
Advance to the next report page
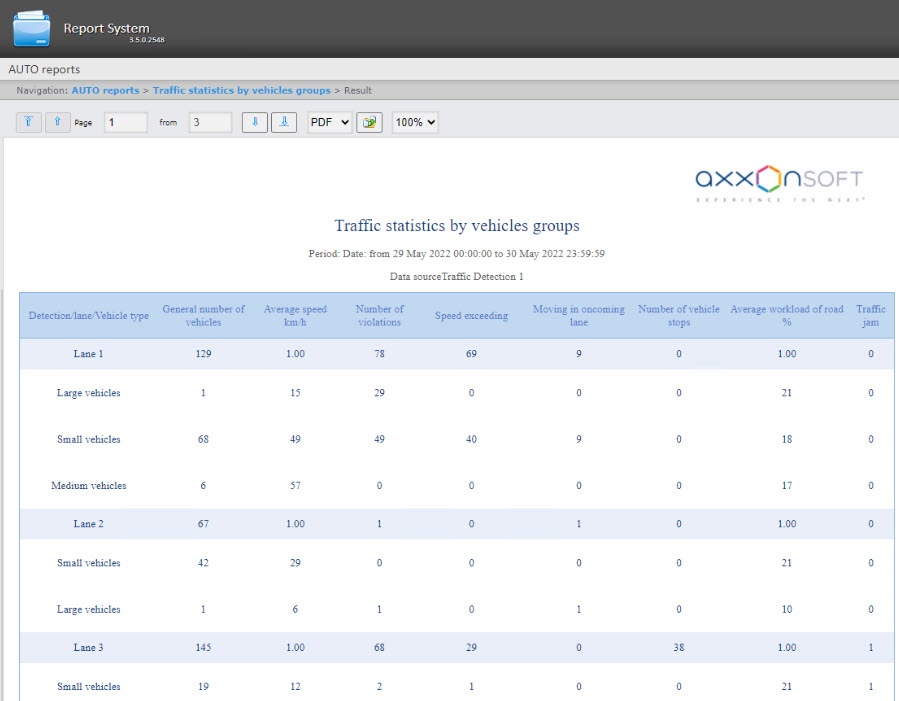coord(255,122)
